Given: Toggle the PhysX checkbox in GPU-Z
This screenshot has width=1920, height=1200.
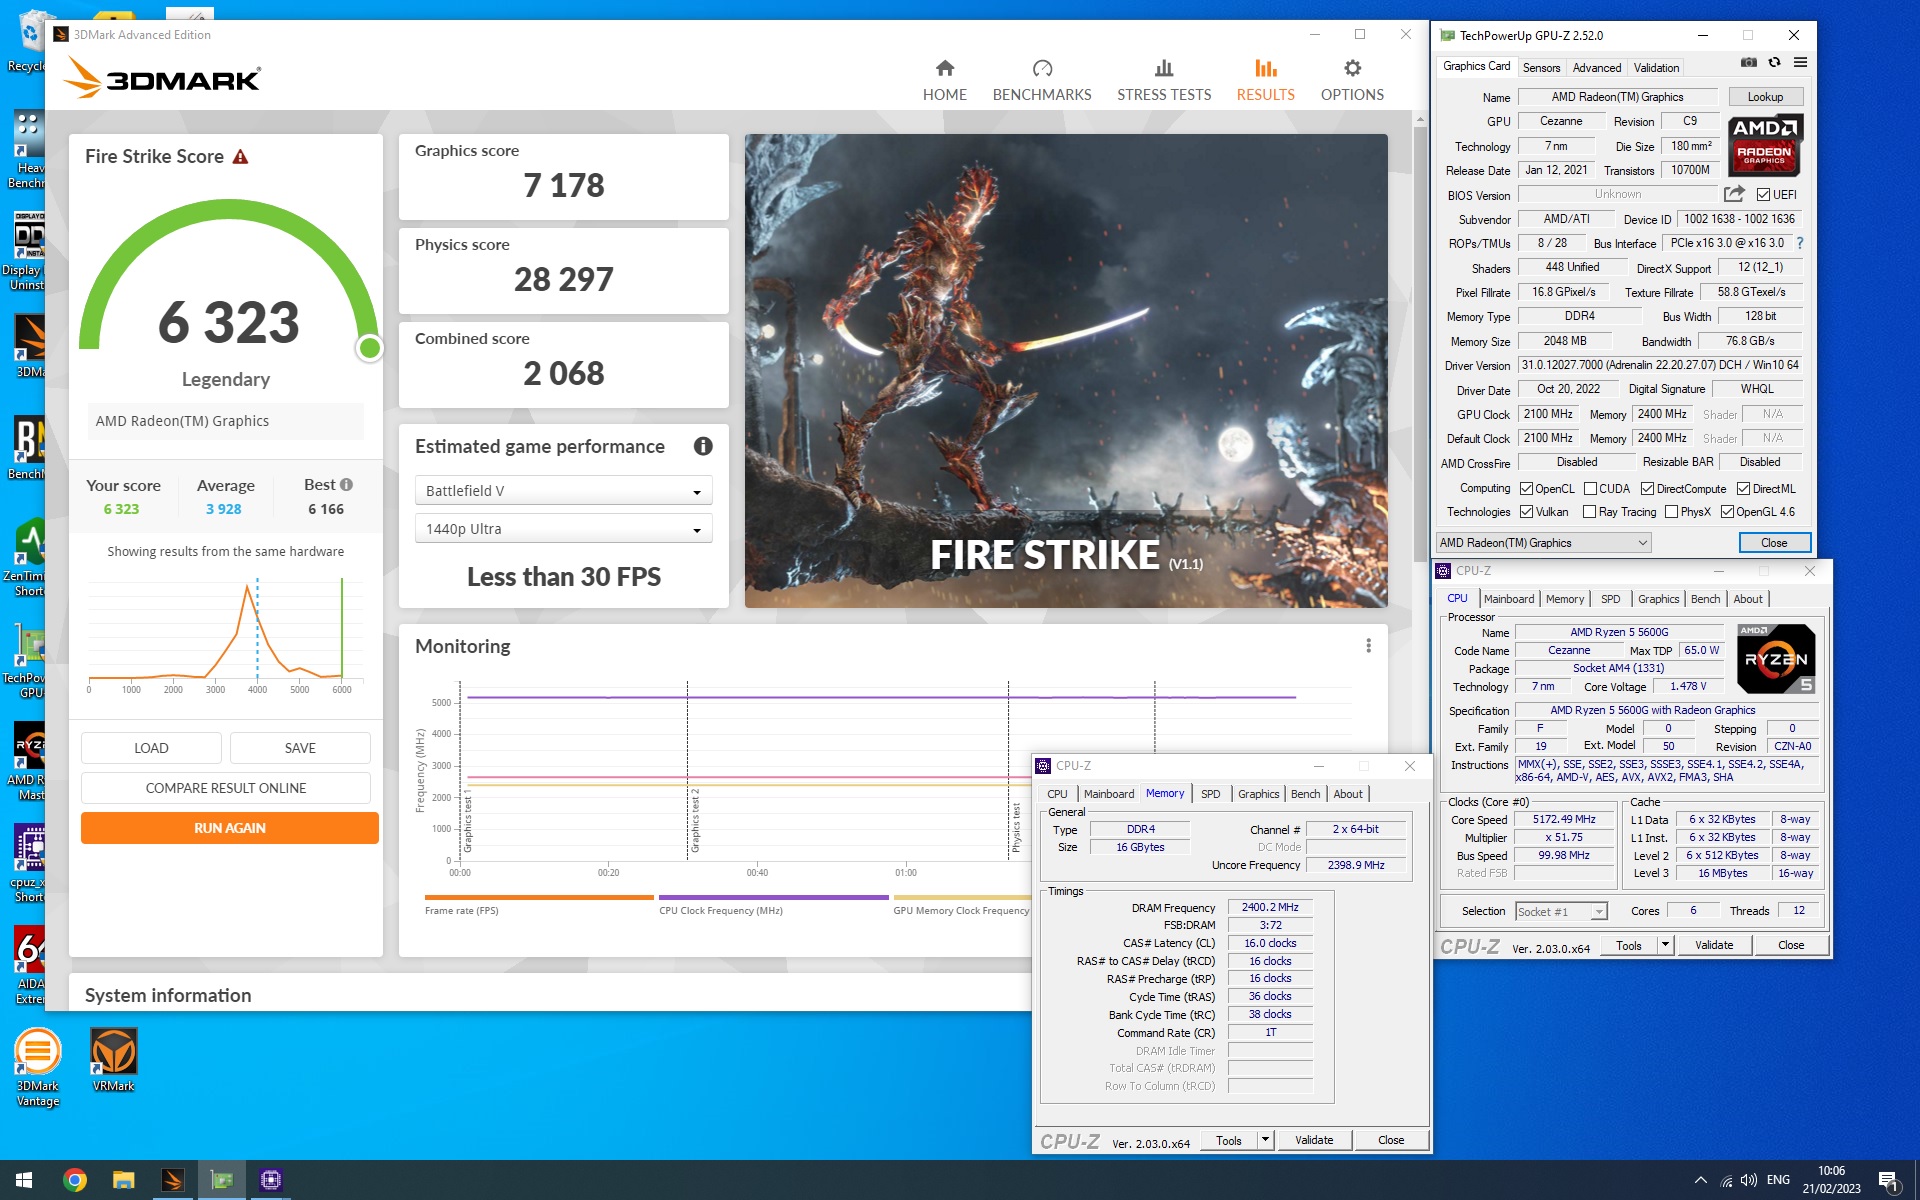Looking at the screenshot, I should 1671,512.
